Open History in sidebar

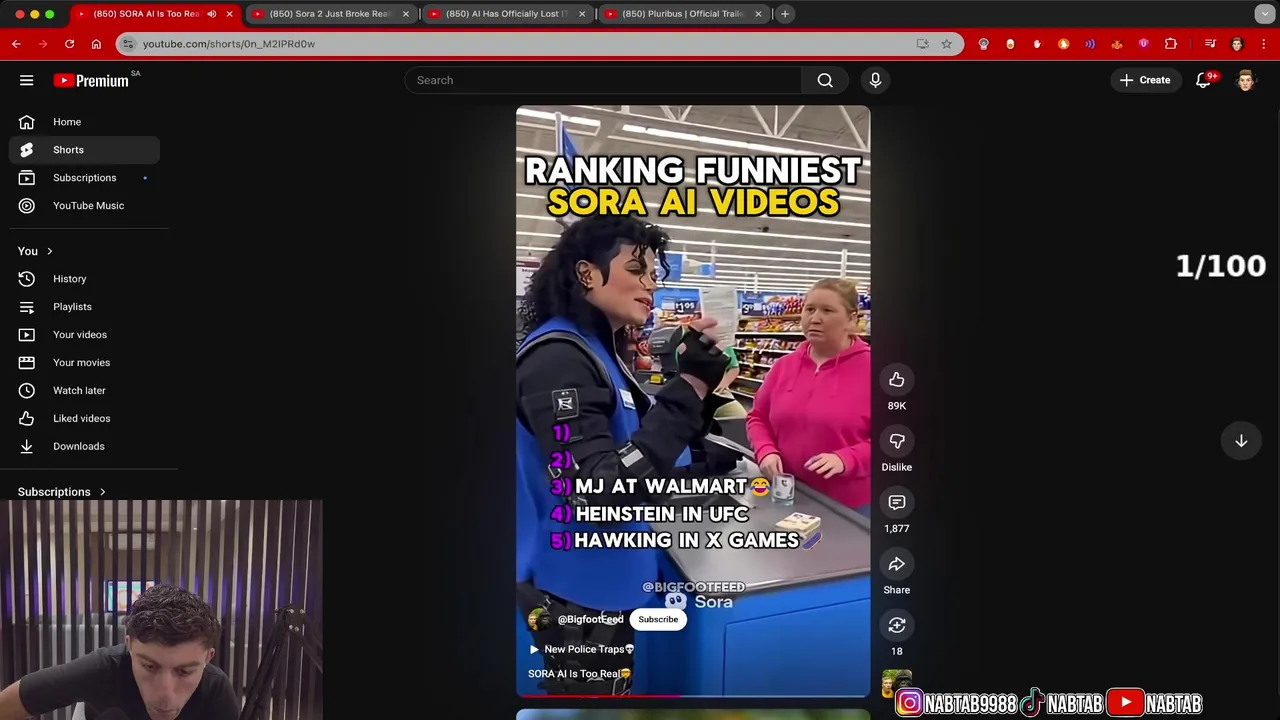[85, 279]
